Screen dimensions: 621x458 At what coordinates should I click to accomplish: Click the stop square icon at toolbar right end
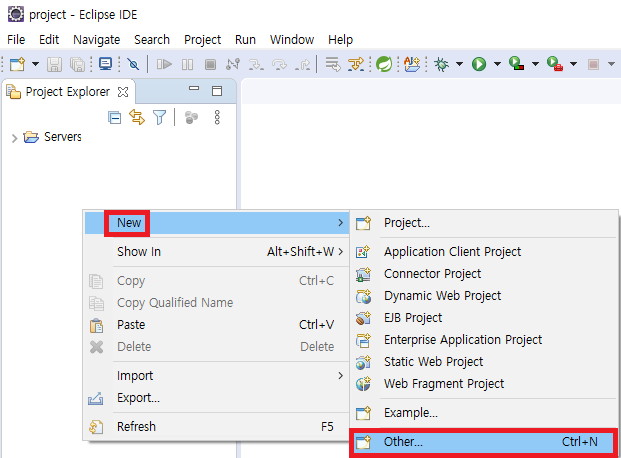coord(593,64)
